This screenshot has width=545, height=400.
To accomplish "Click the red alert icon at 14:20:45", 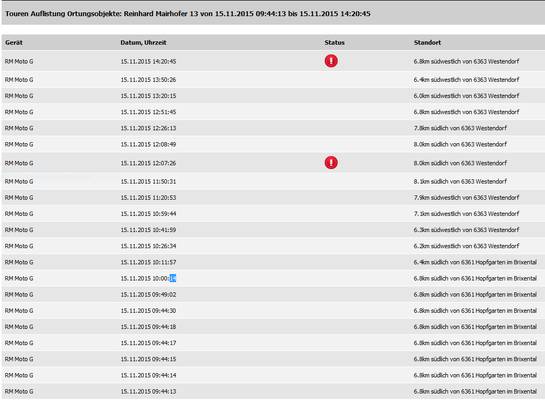I will [331, 61].
